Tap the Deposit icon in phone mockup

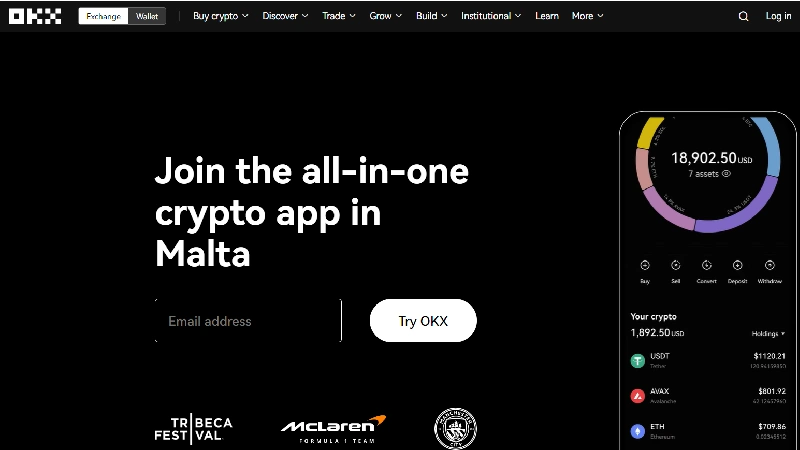tap(737, 265)
